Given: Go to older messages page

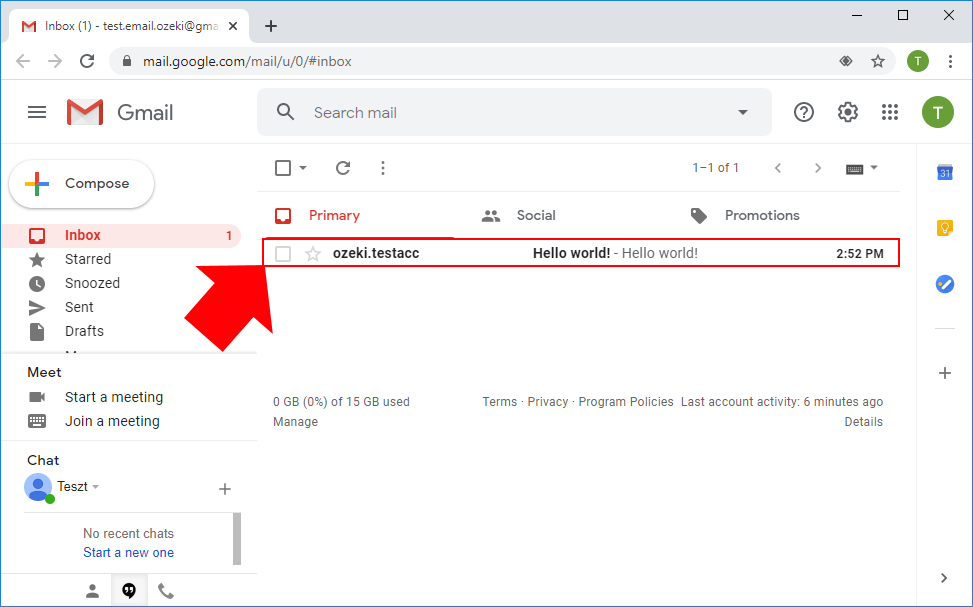Looking at the screenshot, I should pos(818,168).
